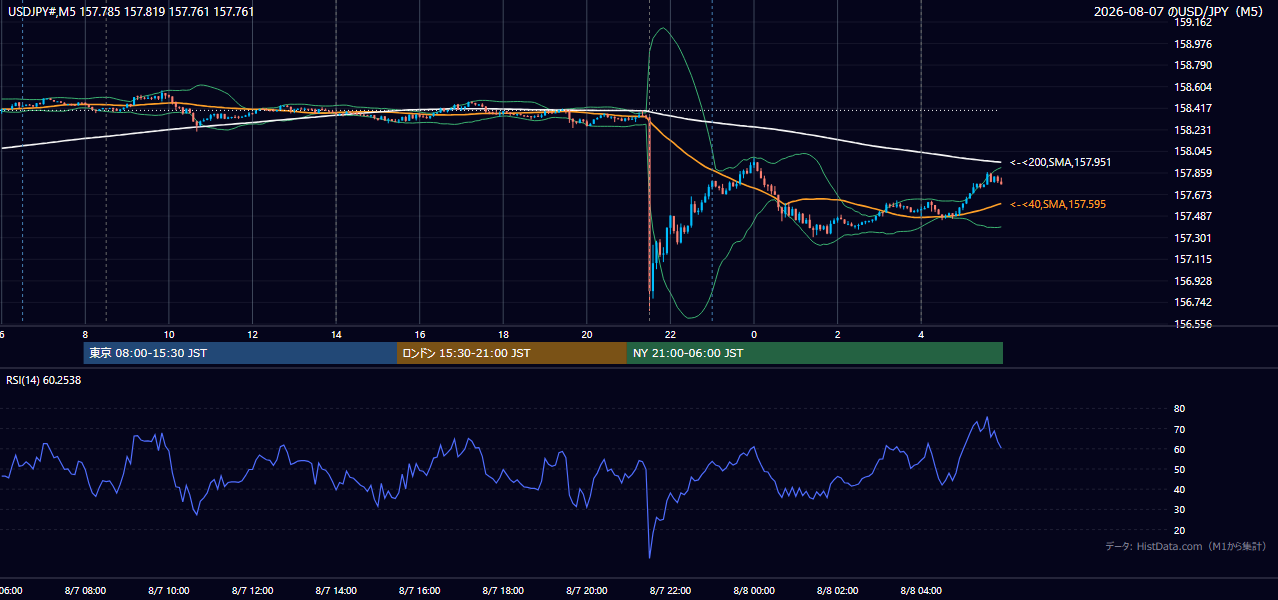Click price axis label 156.928
The width and height of the screenshot is (1278, 600).
[x=1194, y=281]
